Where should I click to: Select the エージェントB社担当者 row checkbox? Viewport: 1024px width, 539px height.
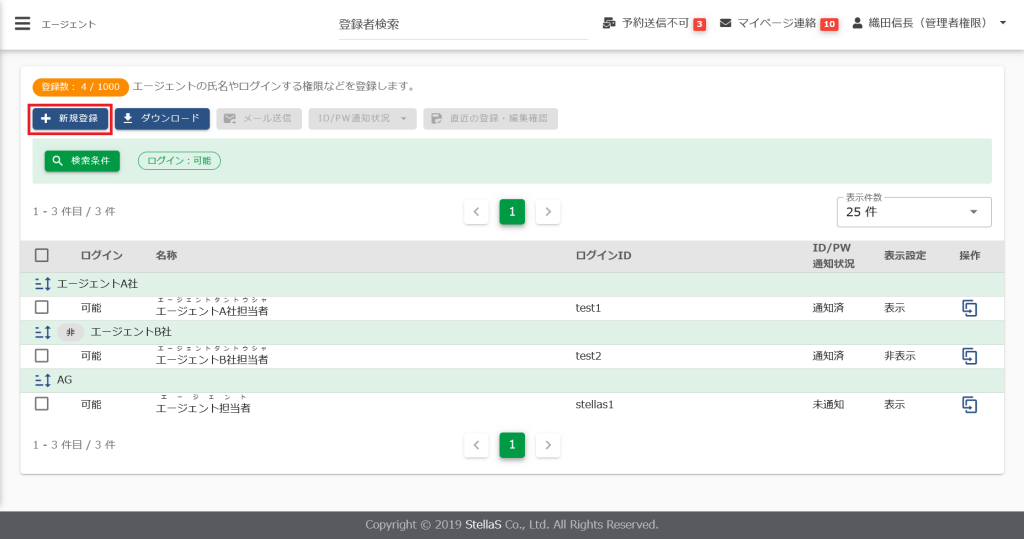(42, 356)
